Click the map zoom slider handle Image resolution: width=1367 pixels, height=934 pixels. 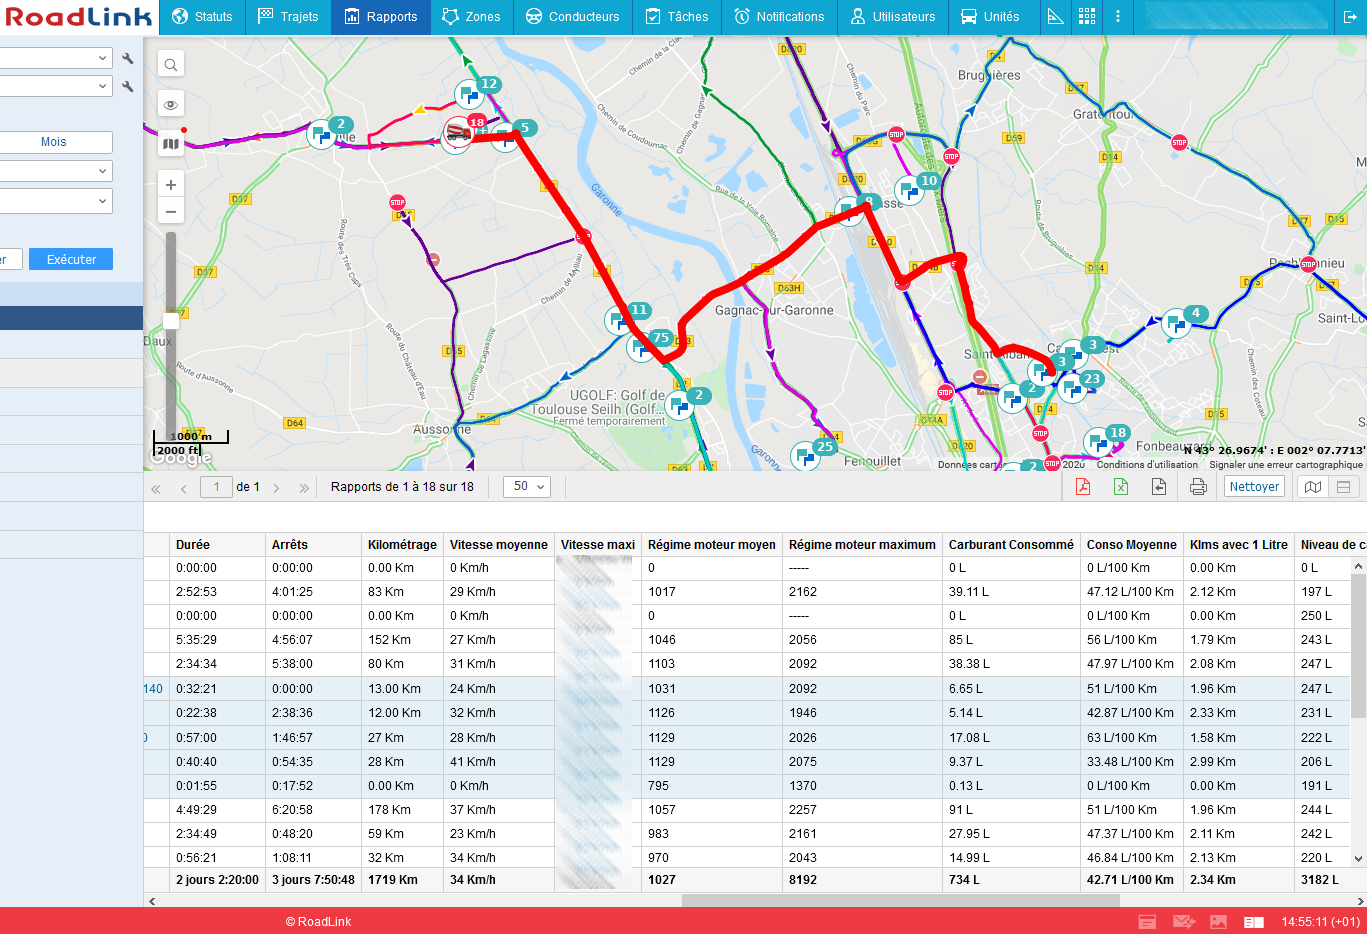(171, 320)
